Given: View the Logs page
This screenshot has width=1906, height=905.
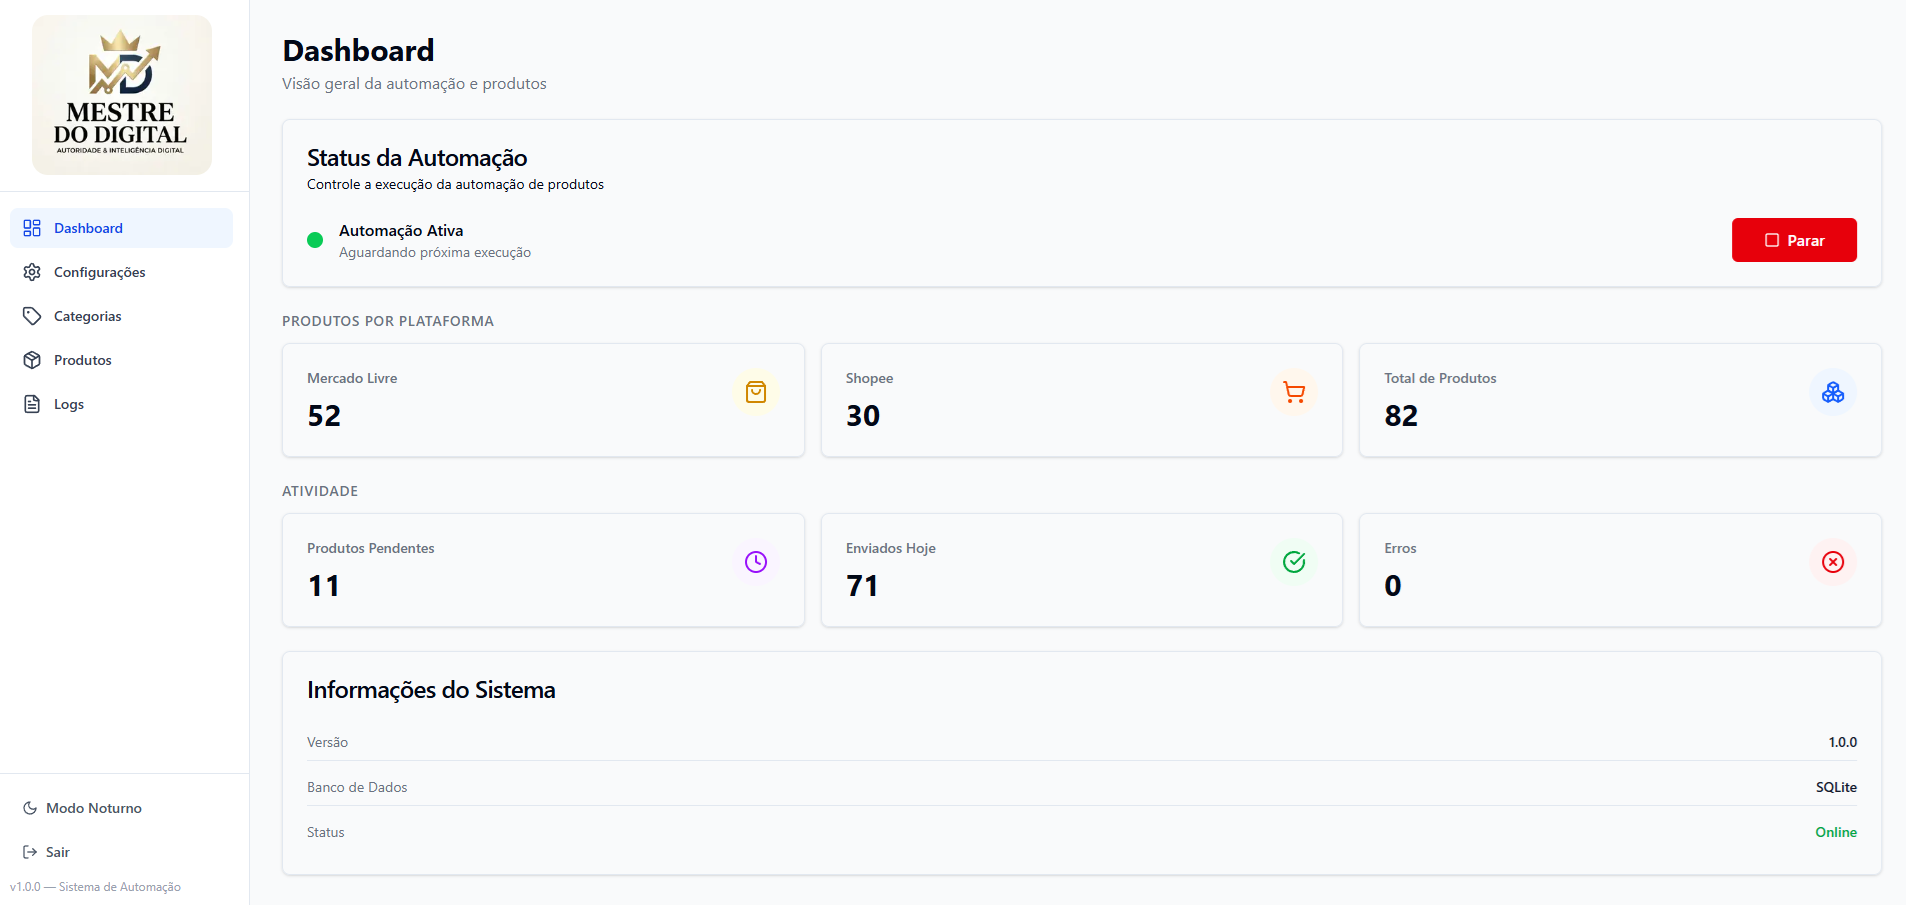Looking at the screenshot, I should 68,404.
